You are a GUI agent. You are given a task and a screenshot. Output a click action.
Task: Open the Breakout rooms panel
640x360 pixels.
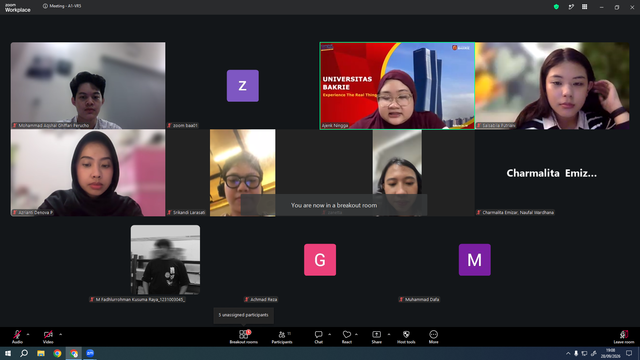pyautogui.click(x=244, y=337)
